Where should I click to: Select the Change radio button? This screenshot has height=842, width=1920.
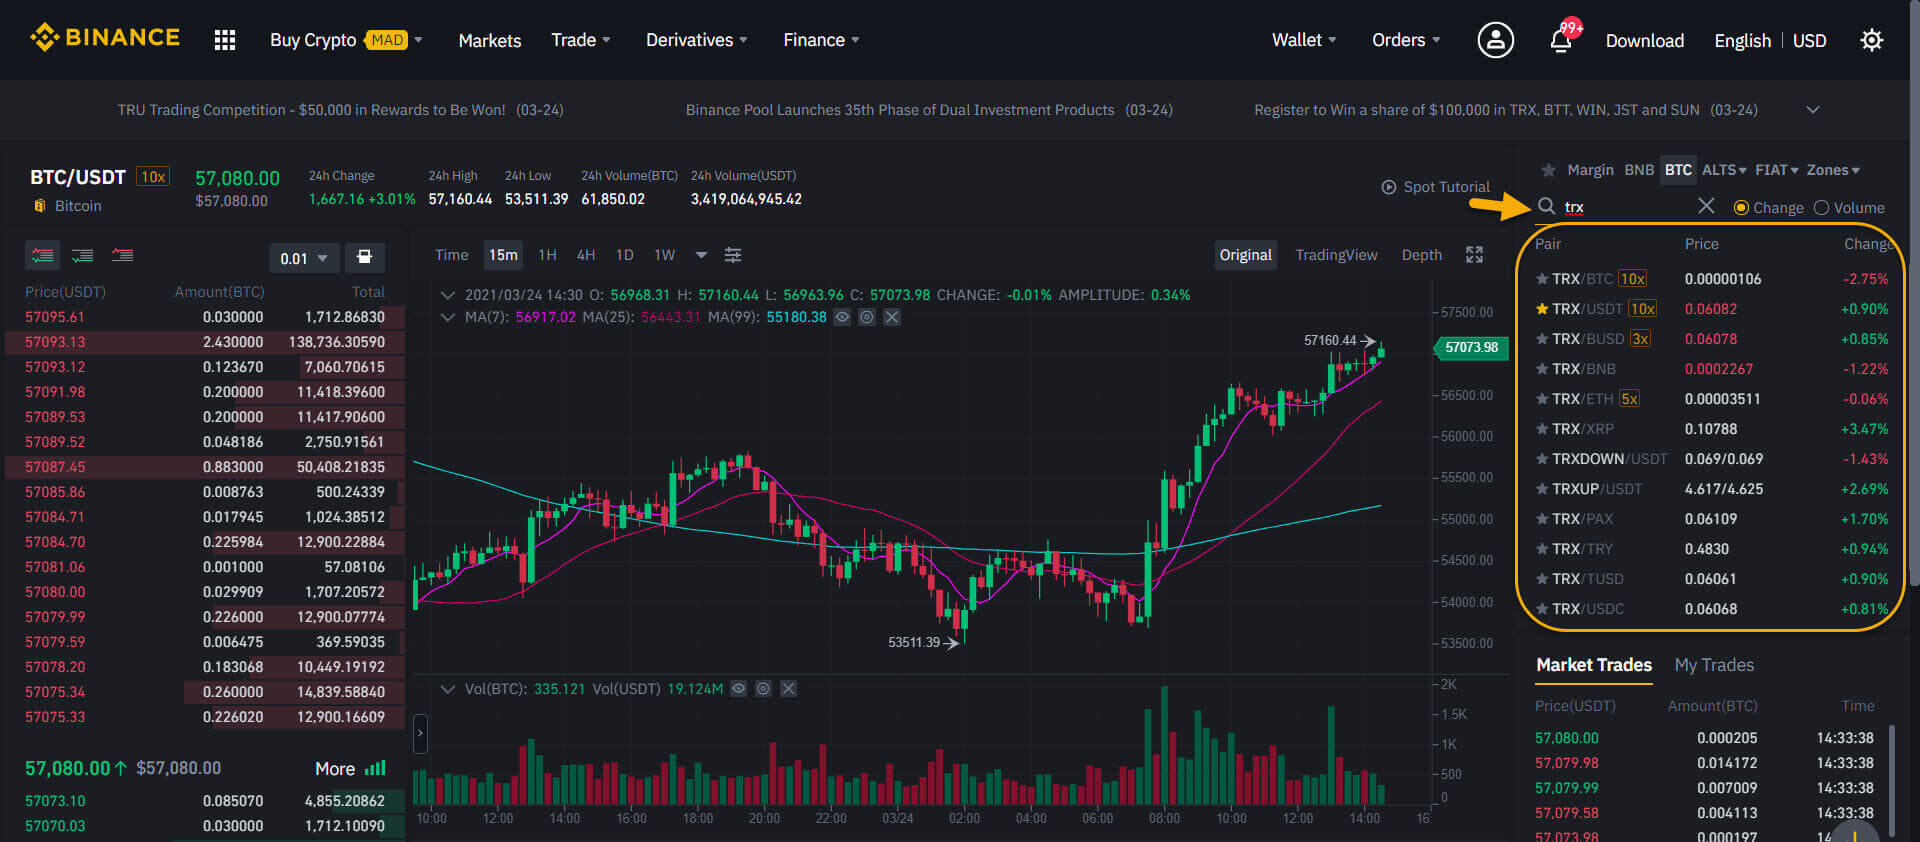1741,208
